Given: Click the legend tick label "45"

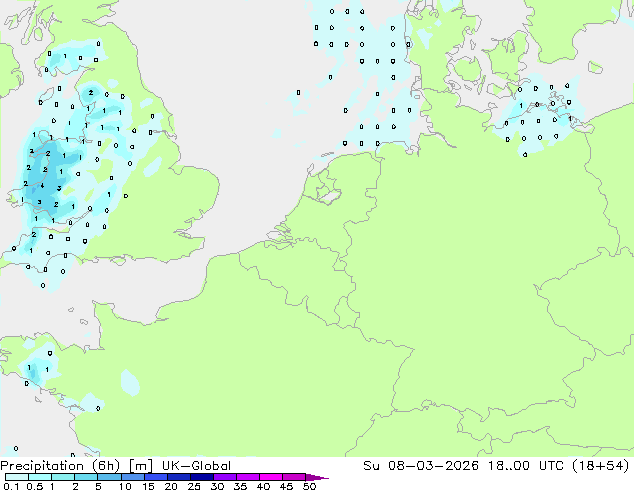Looking at the screenshot, I should tap(286, 486).
